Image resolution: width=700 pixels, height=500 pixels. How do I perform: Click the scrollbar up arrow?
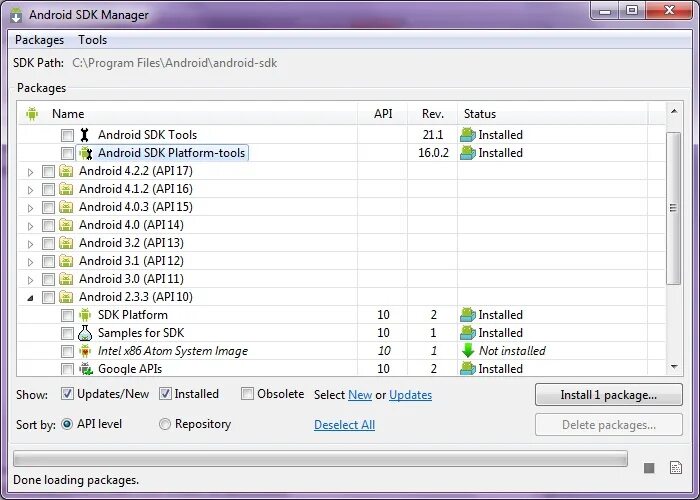pyautogui.click(x=674, y=111)
